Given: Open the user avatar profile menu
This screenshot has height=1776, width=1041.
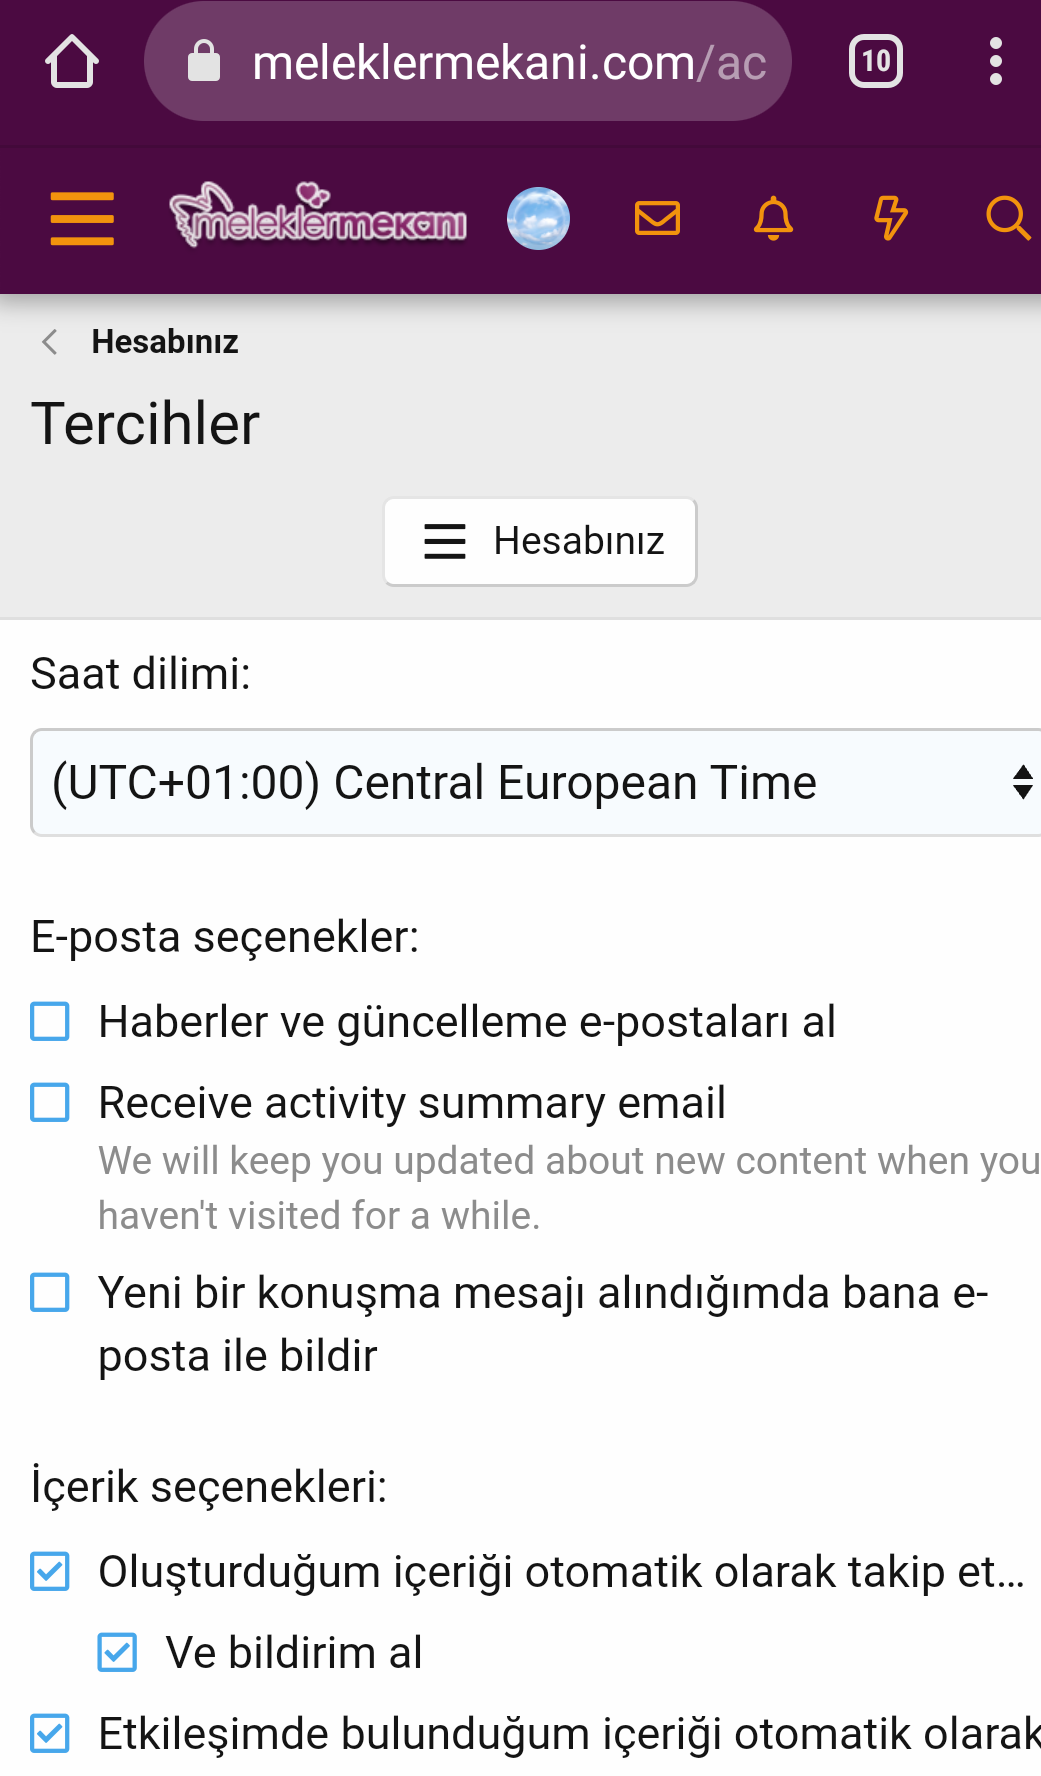Looking at the screenshot, I should [538, 218].
